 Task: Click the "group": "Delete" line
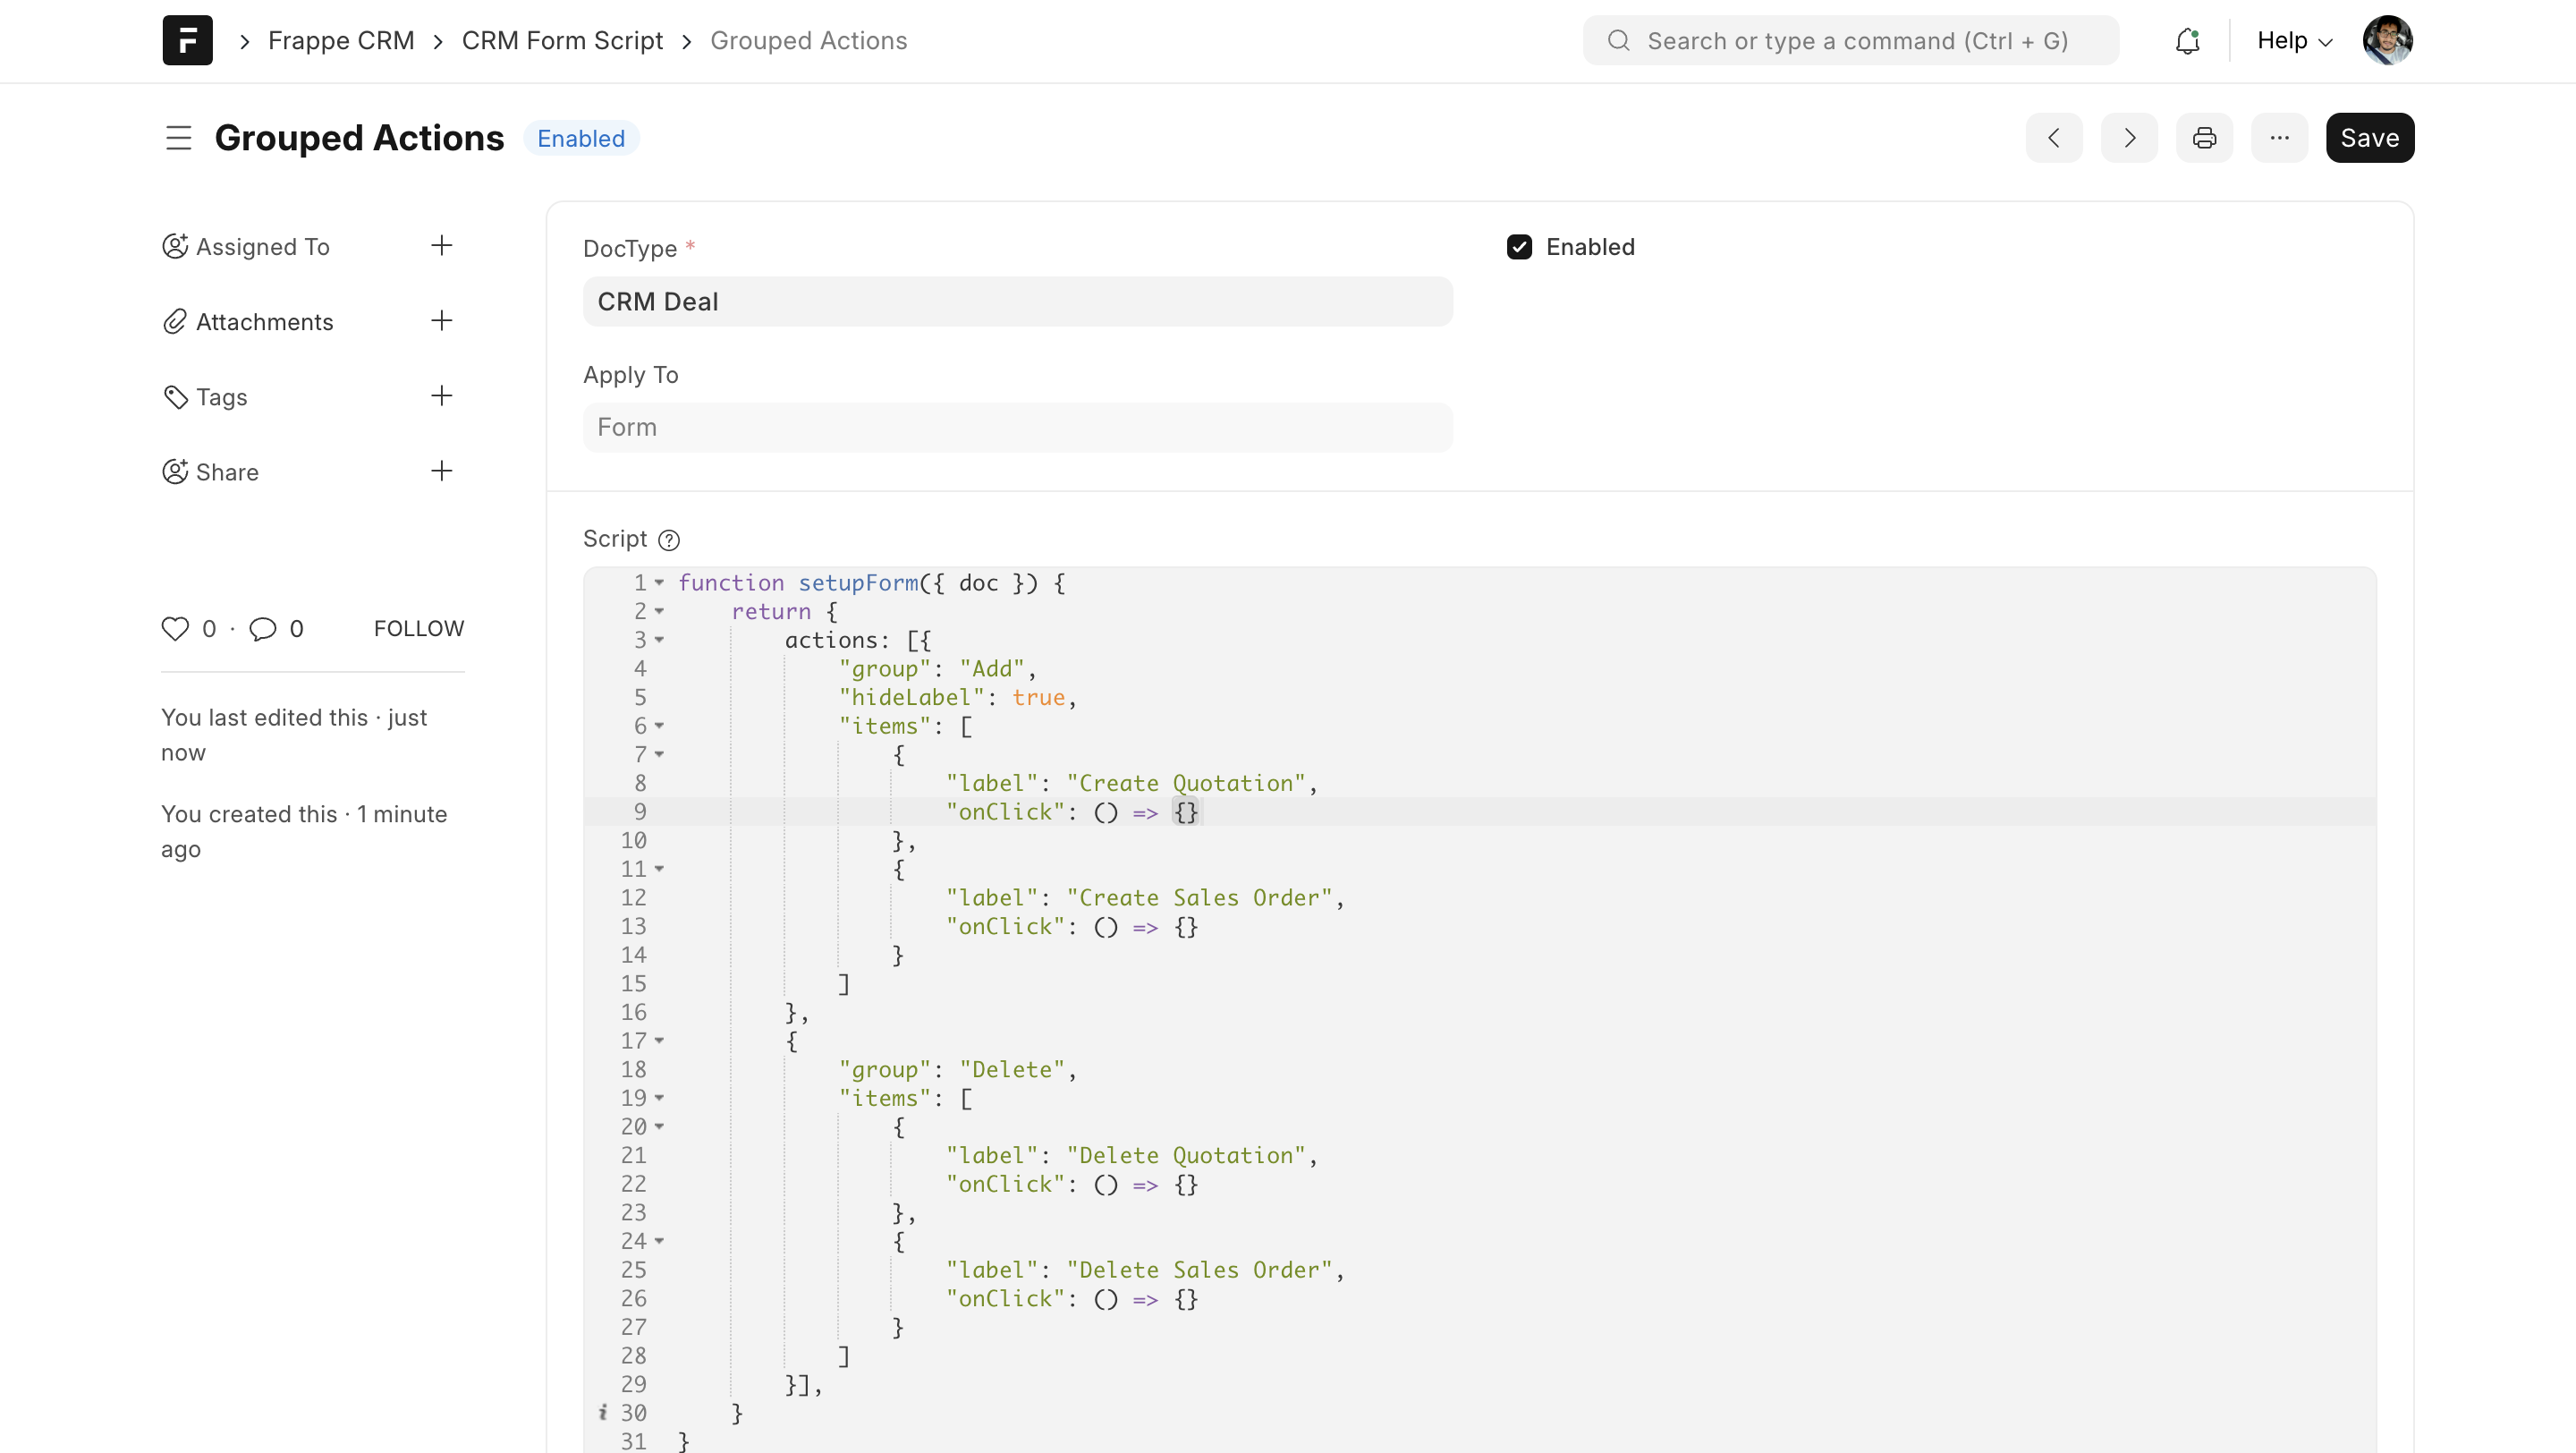tap(957, 1070)
